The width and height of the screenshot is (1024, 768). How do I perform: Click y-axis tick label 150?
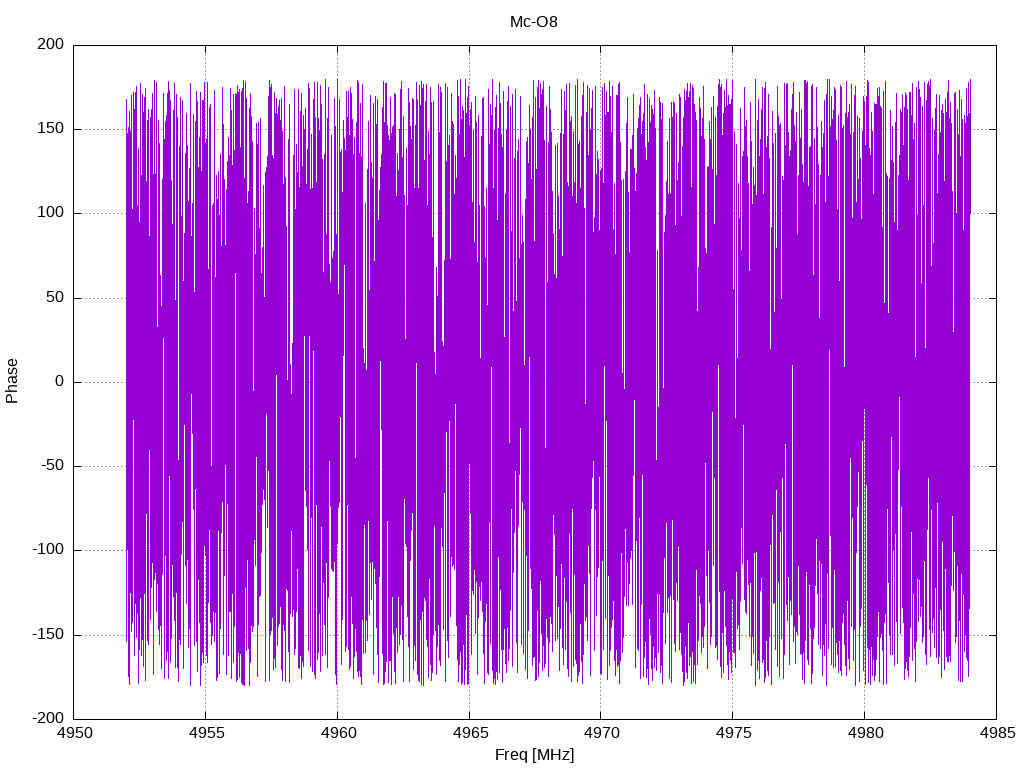tap(51, 129)
